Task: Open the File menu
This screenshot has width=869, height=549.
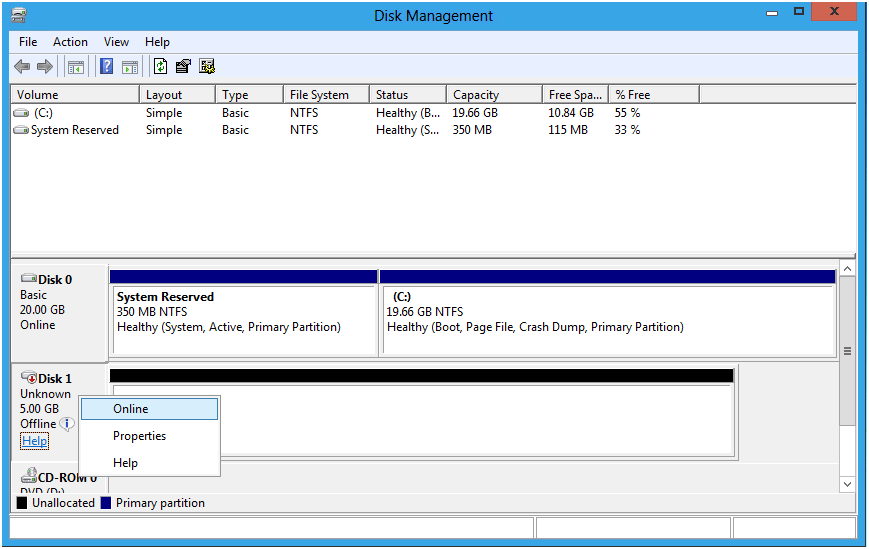Action: pos(28,42)
